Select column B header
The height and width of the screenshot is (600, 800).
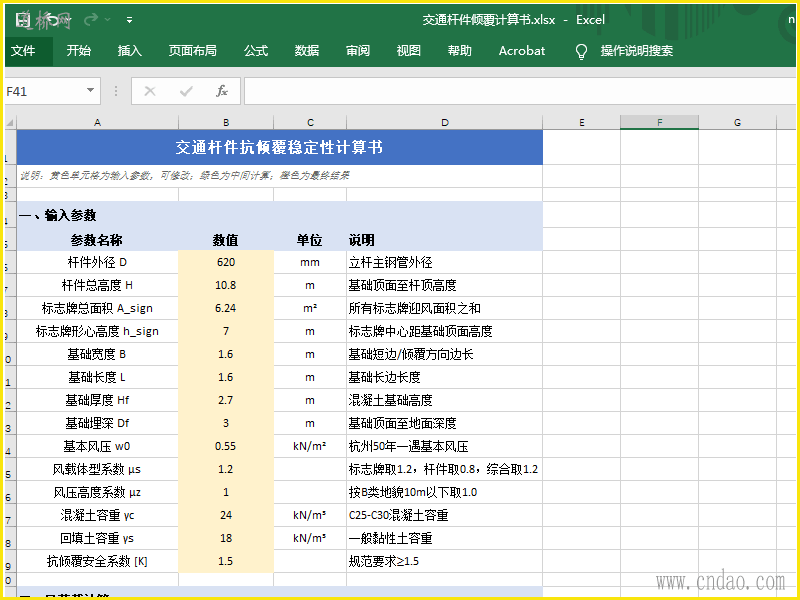(x=226, y=122)
